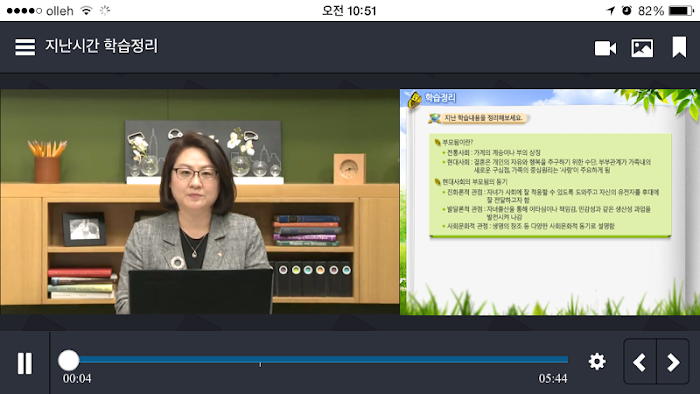Tap the location arrow status icon

tap(610, 11)
